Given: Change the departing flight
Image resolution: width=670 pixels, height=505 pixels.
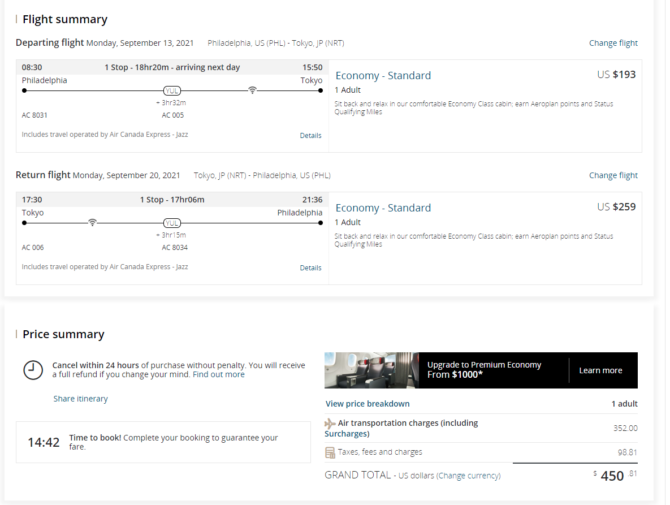Looking at the screenshot, I should coord(613,43).
